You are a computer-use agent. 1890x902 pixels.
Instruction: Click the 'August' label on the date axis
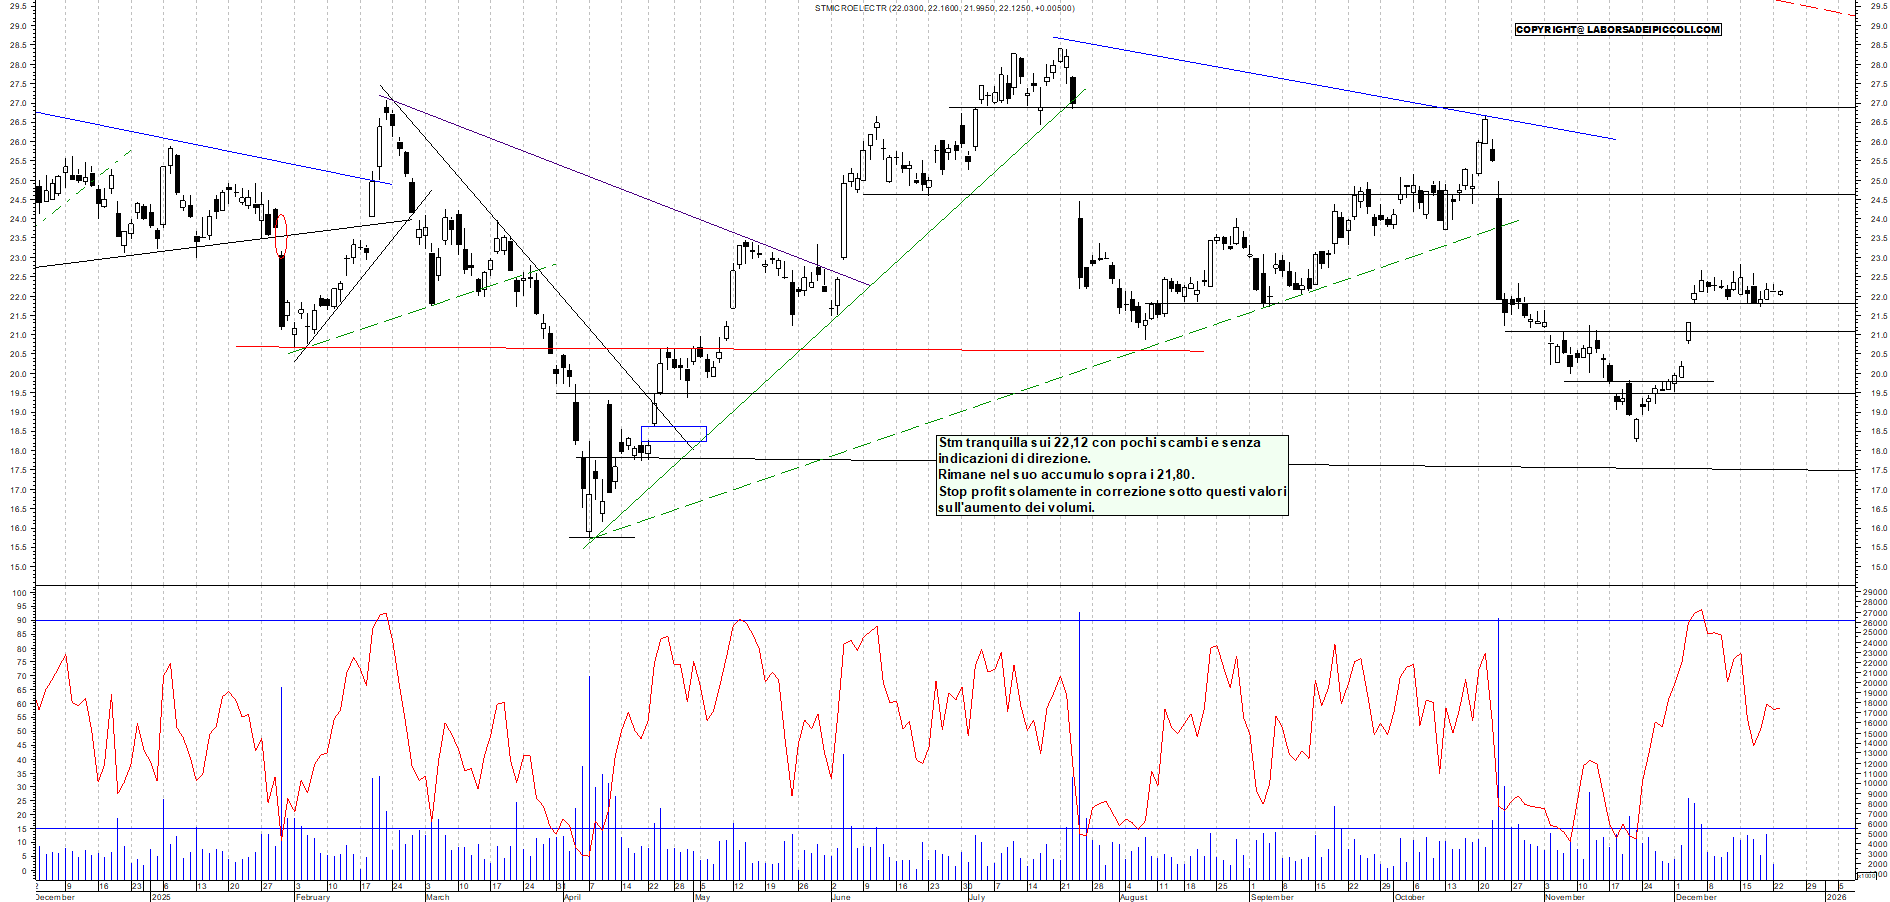point(1133,897)
